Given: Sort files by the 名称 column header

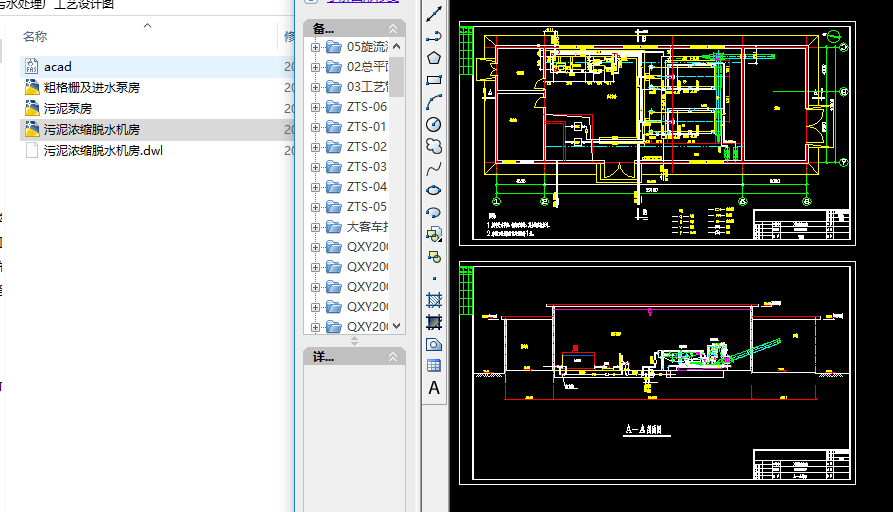Looking at the screenshot, I should coord(35,36).
